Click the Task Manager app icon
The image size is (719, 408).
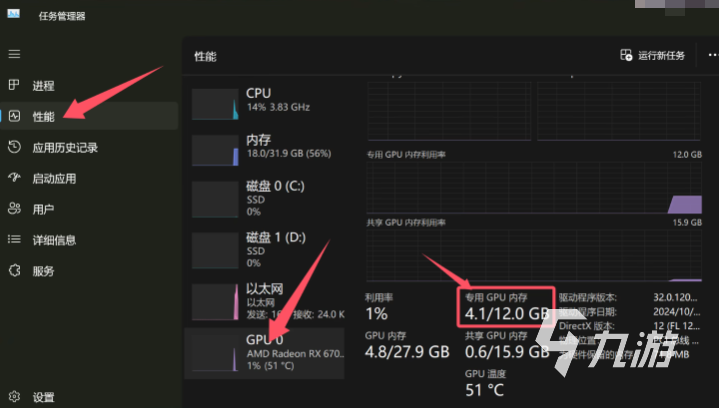tap(13, 14)
